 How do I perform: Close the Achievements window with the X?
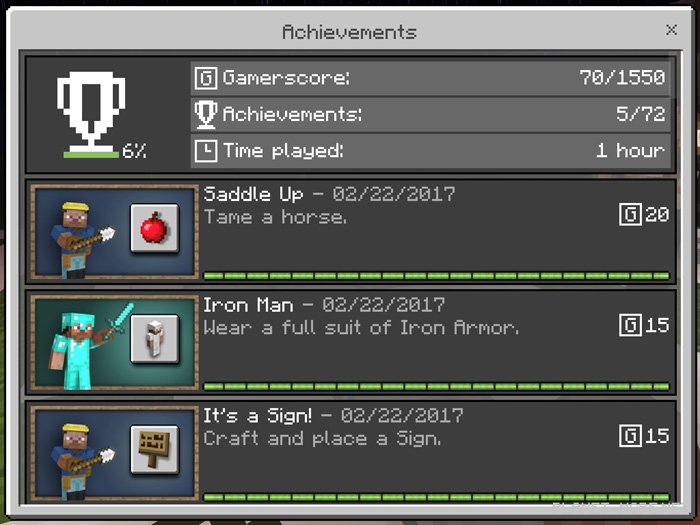pyautogui.click(x=671, y=30)
